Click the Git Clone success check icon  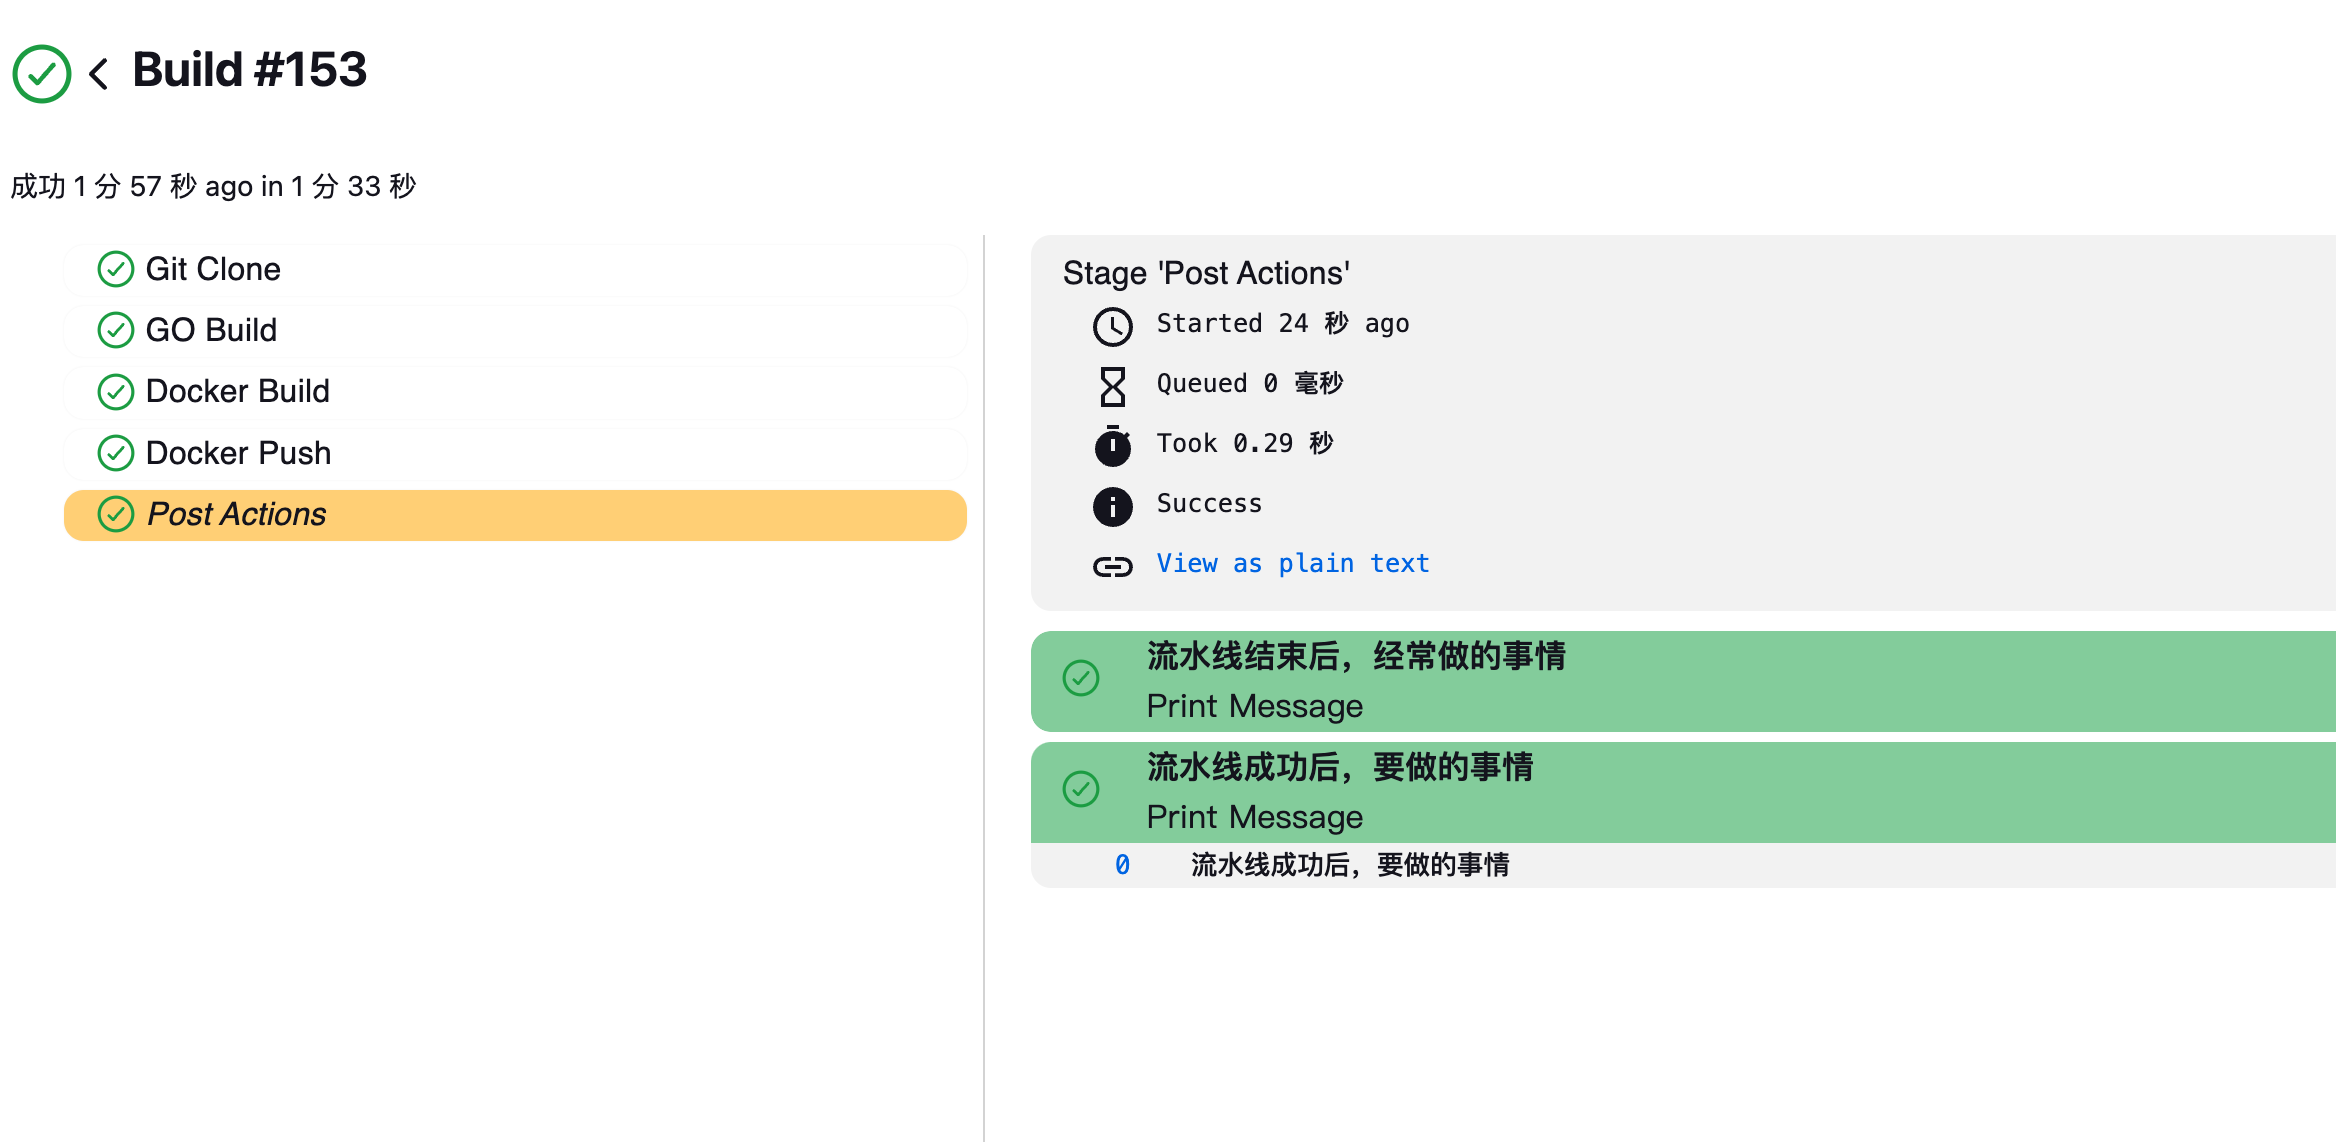point(116,269)
